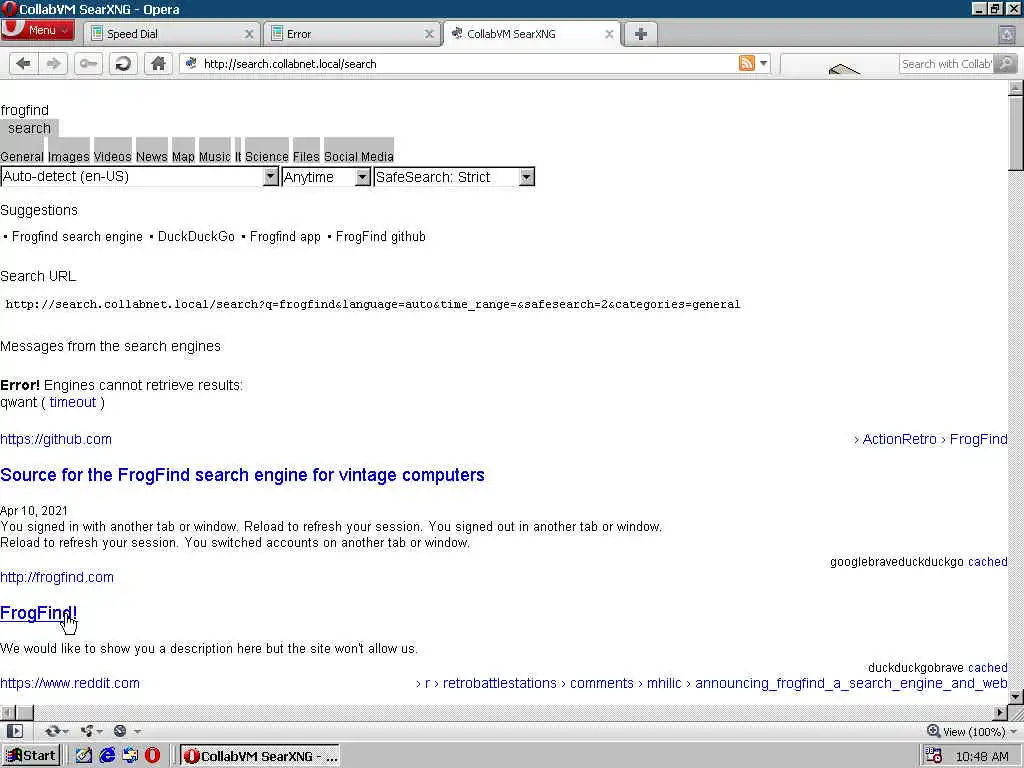Open cached link for googlebraveduckduckgo result
The width and height of the screenshot is (1024, 768).
click(987, 562)
